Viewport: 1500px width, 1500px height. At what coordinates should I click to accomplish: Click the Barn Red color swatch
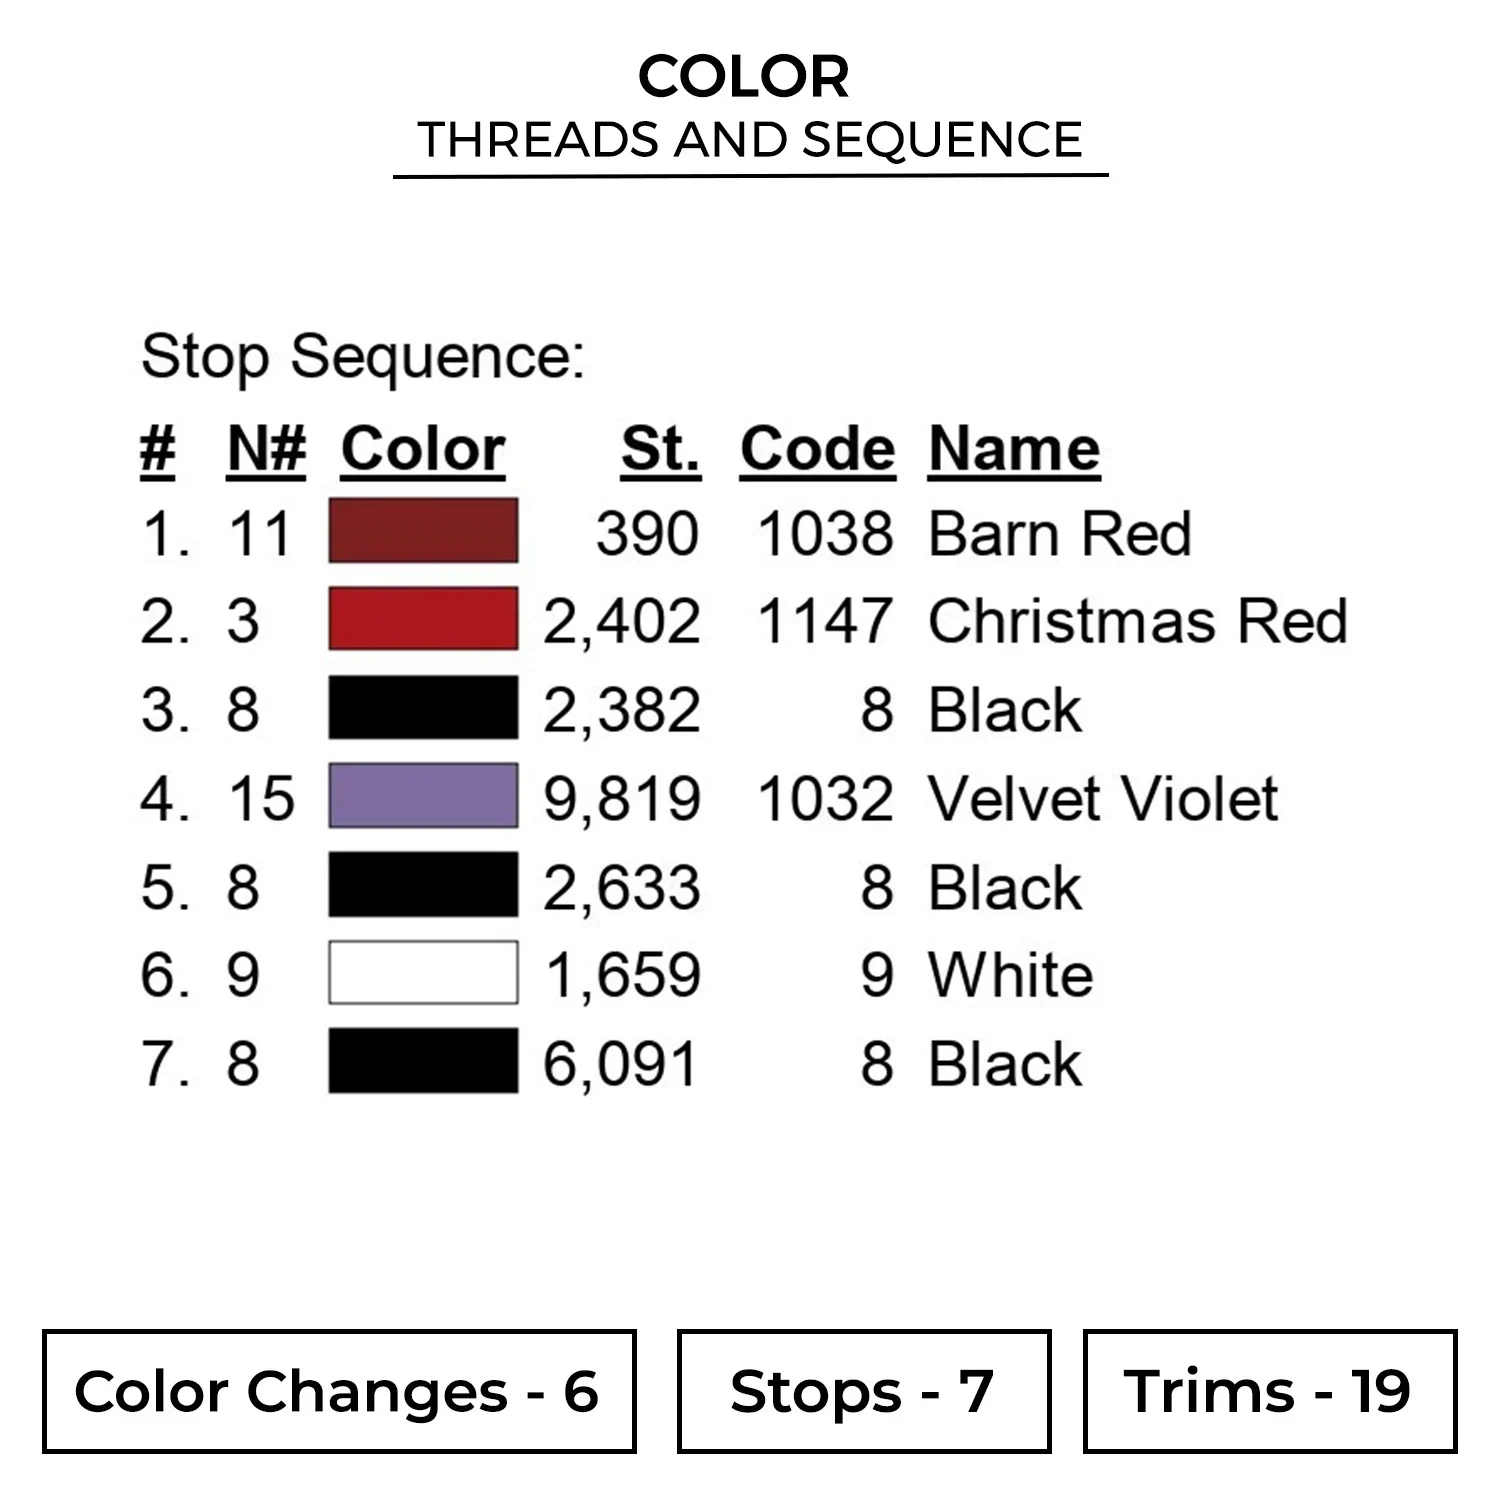pos(423,531)
